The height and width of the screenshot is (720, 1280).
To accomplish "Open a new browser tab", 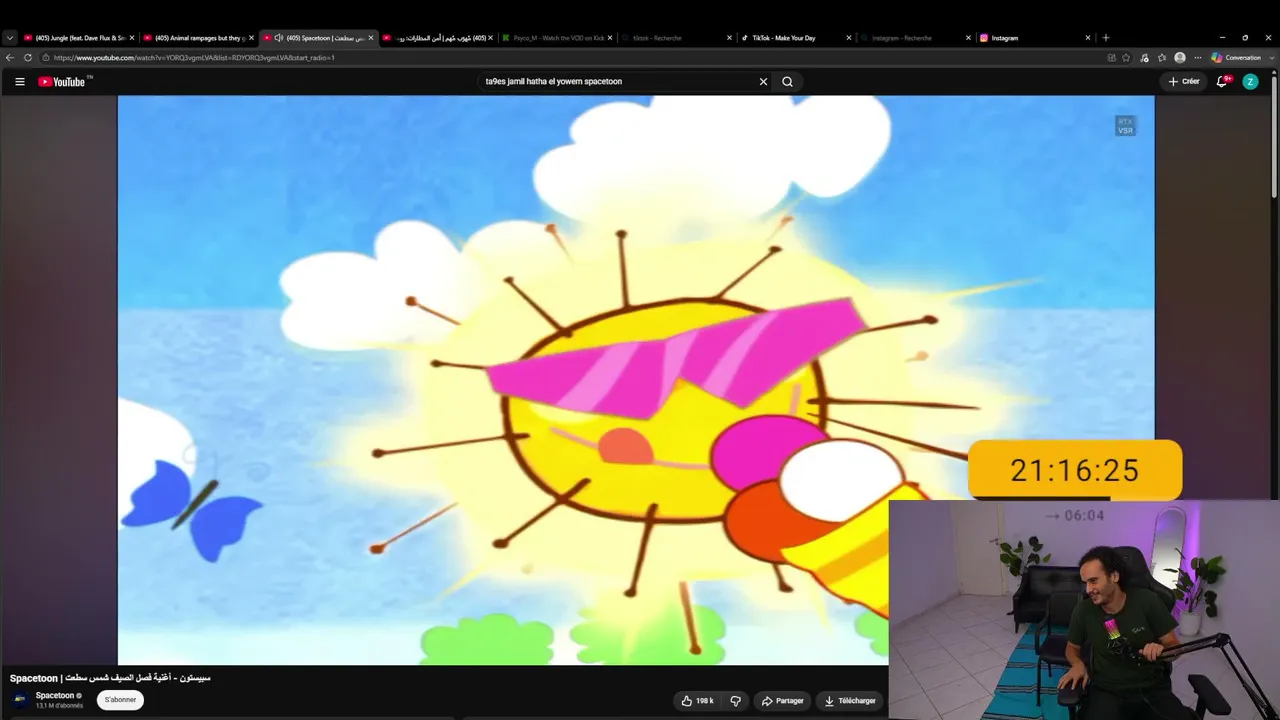I will (x=1105, y=38).
